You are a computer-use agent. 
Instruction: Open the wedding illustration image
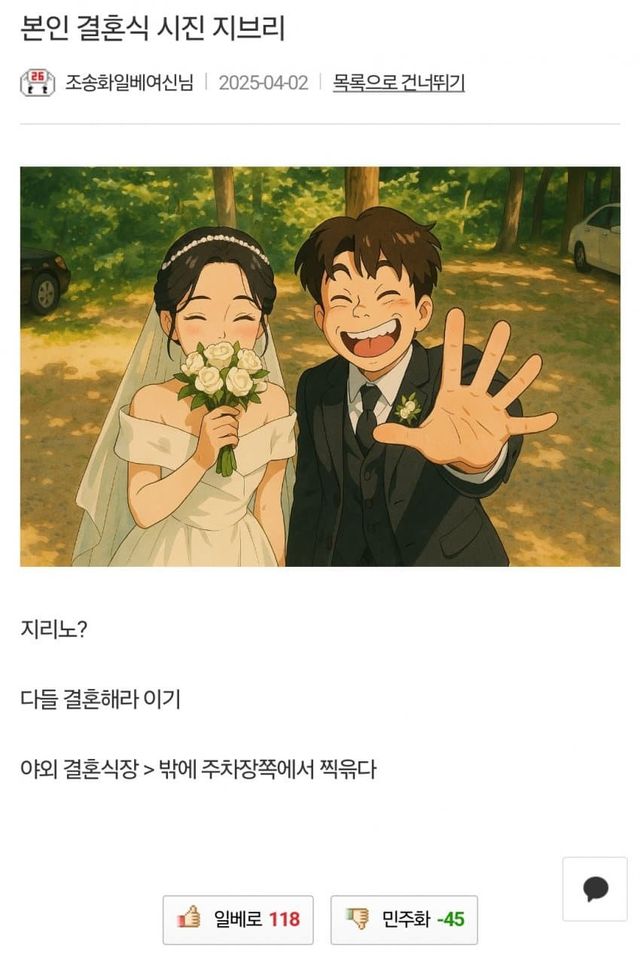coord(320,366)
